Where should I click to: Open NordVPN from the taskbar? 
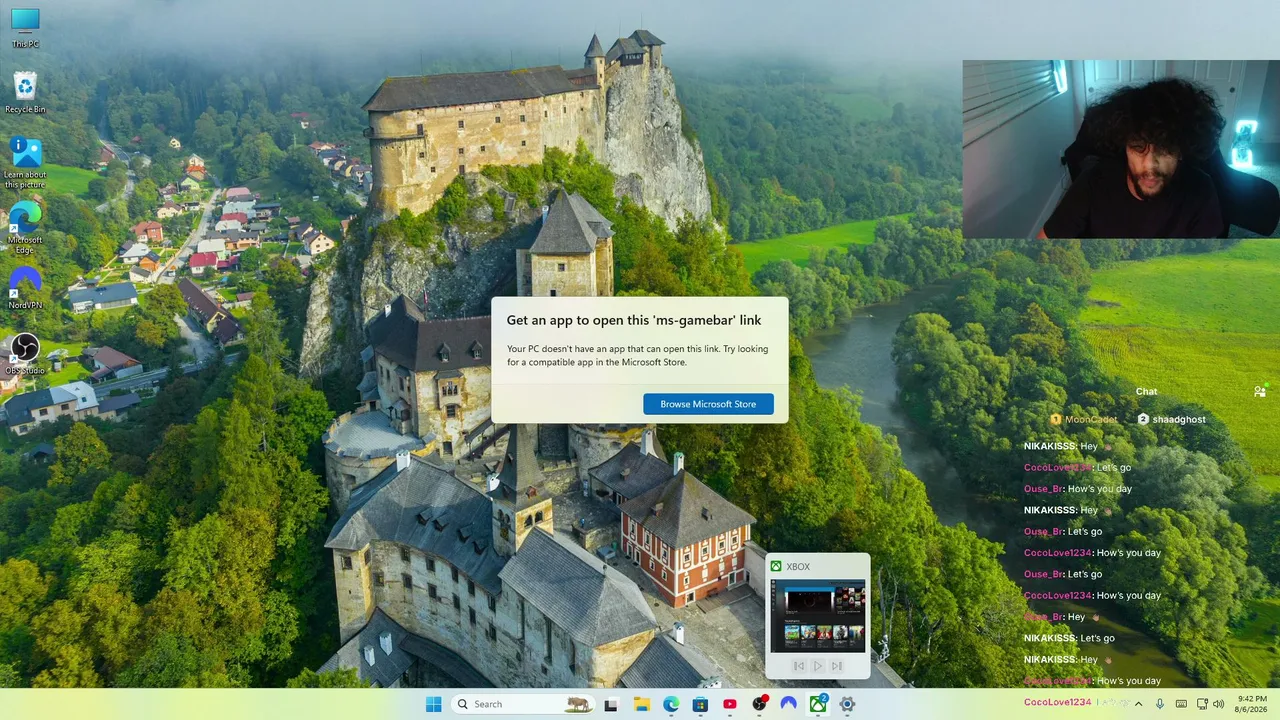tap(789, 704)
